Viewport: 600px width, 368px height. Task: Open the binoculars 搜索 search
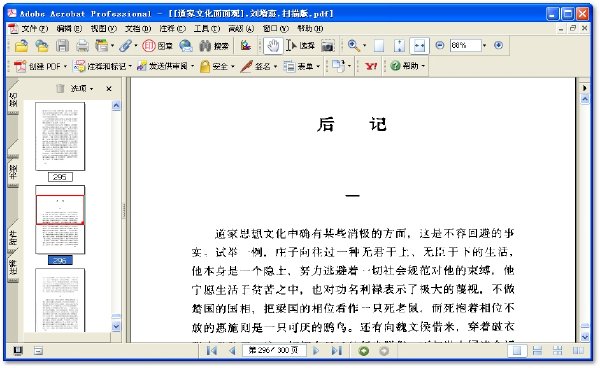coord(214,46)
